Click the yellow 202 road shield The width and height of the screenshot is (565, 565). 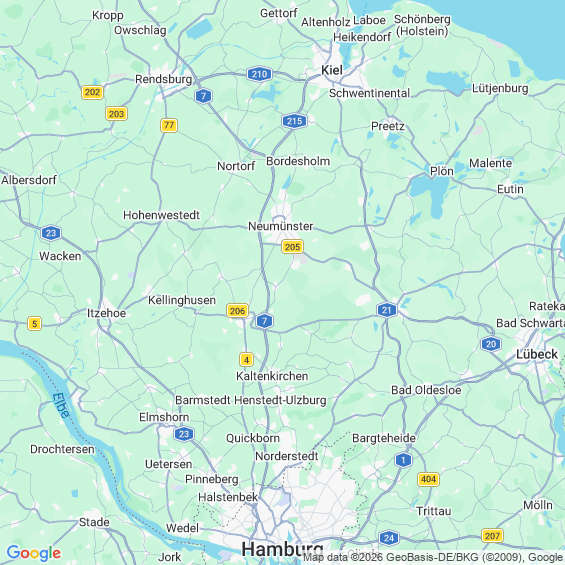[x=93, y=92]
